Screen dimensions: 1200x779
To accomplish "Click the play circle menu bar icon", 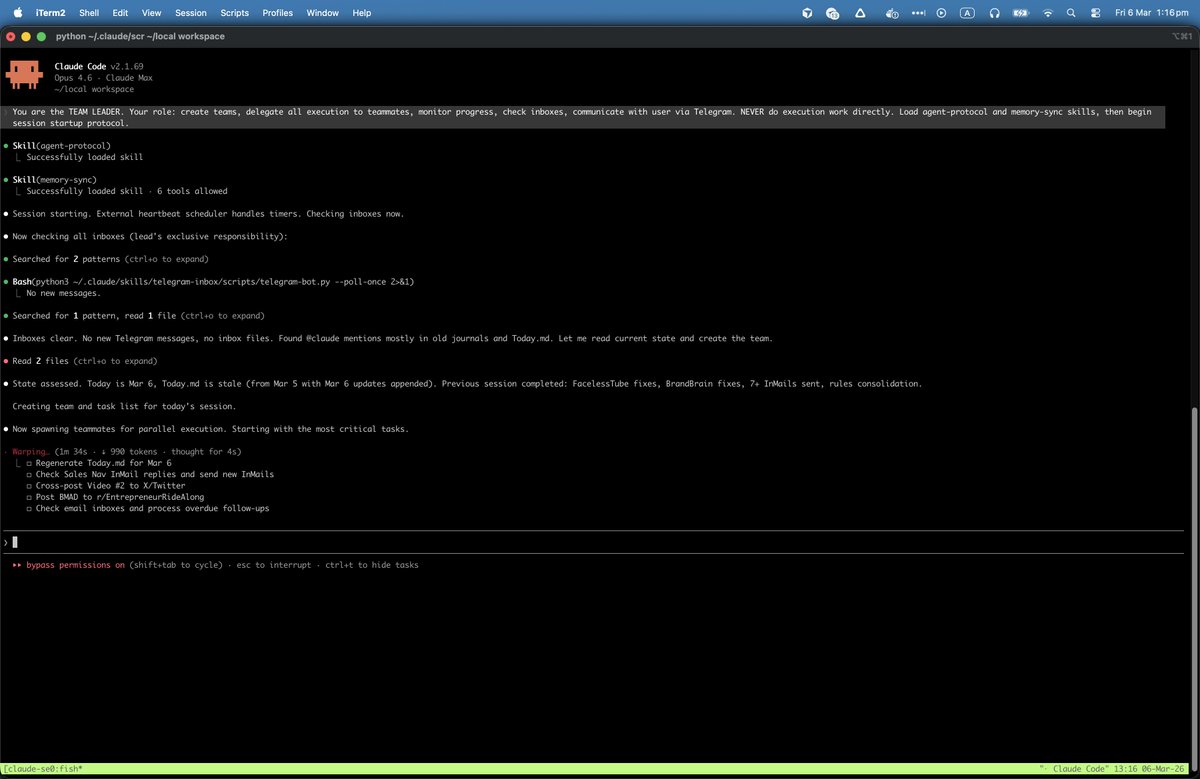I will click(x=941, y=13).
